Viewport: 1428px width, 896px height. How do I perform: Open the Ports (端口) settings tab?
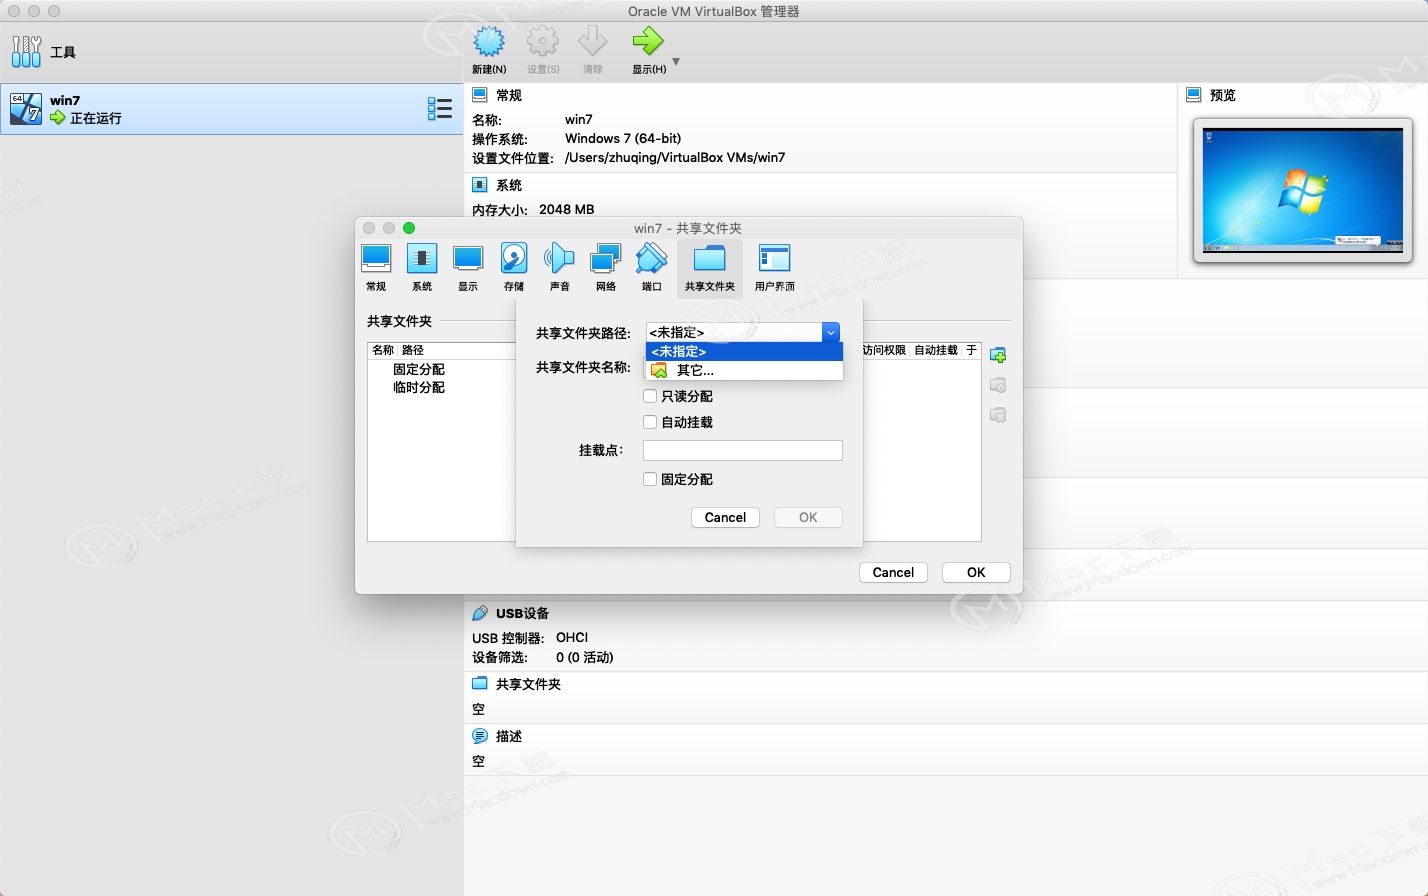point(652,267)
